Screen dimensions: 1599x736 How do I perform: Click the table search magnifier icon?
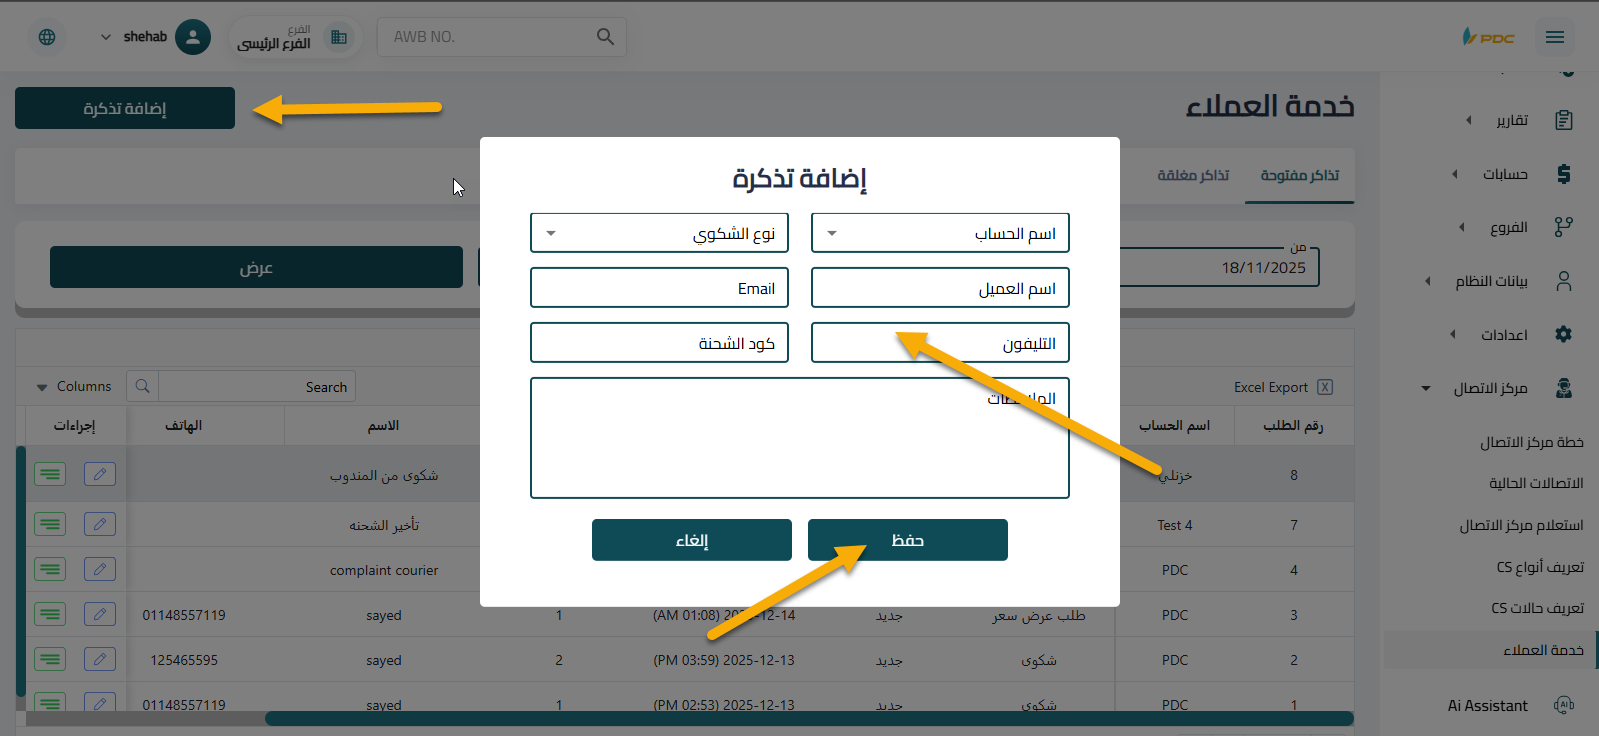(142, 386)
